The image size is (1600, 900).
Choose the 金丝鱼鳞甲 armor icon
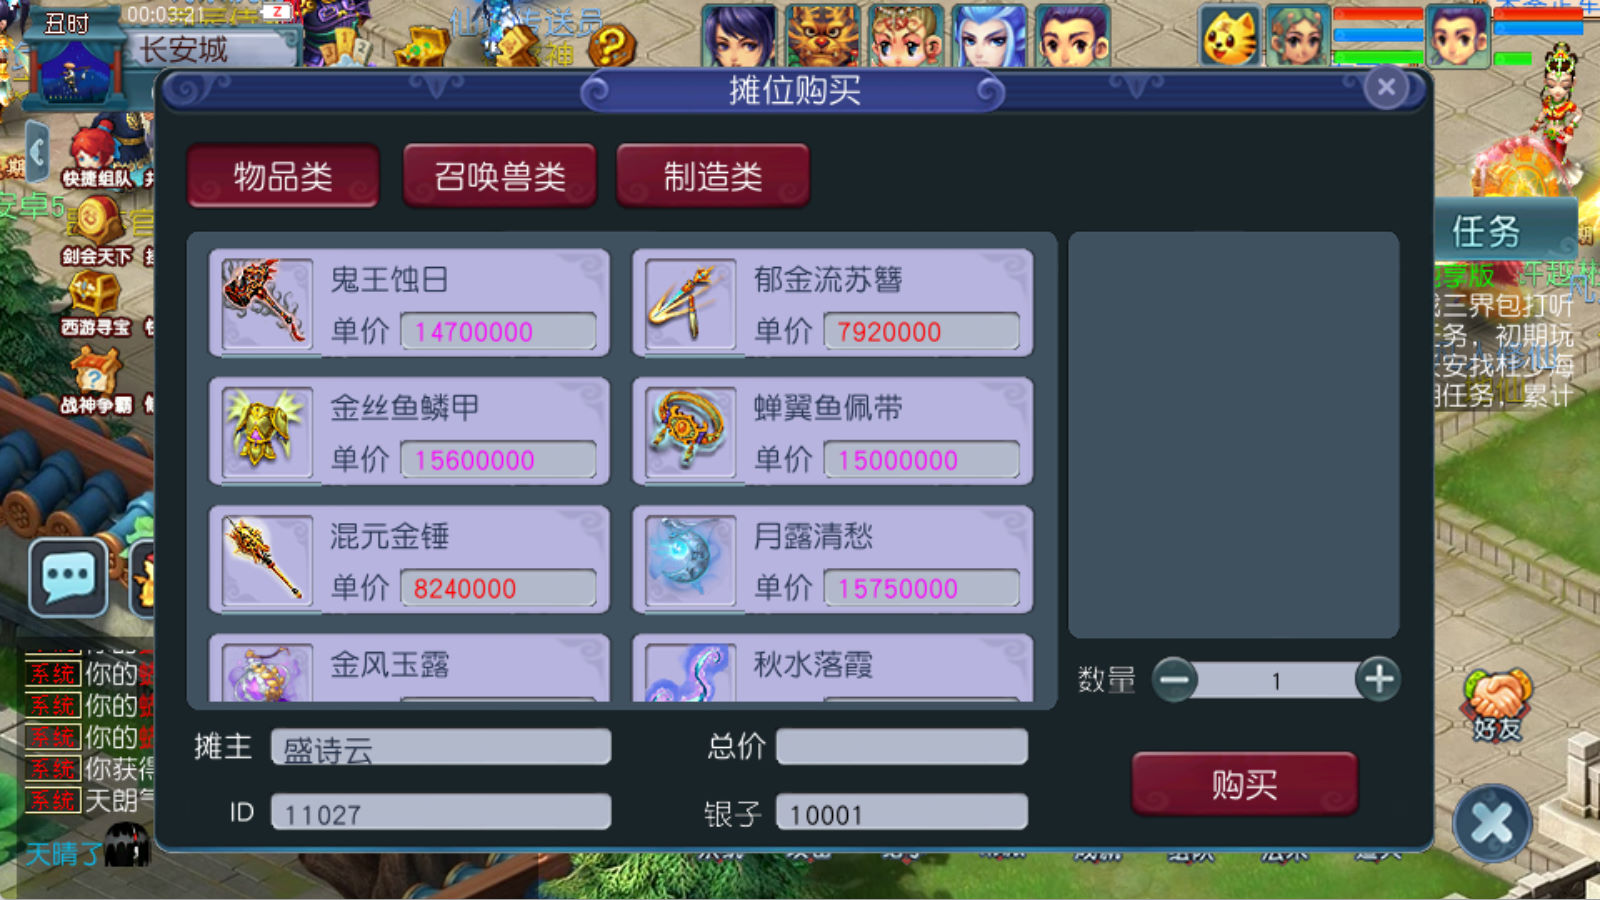(266, 431)
